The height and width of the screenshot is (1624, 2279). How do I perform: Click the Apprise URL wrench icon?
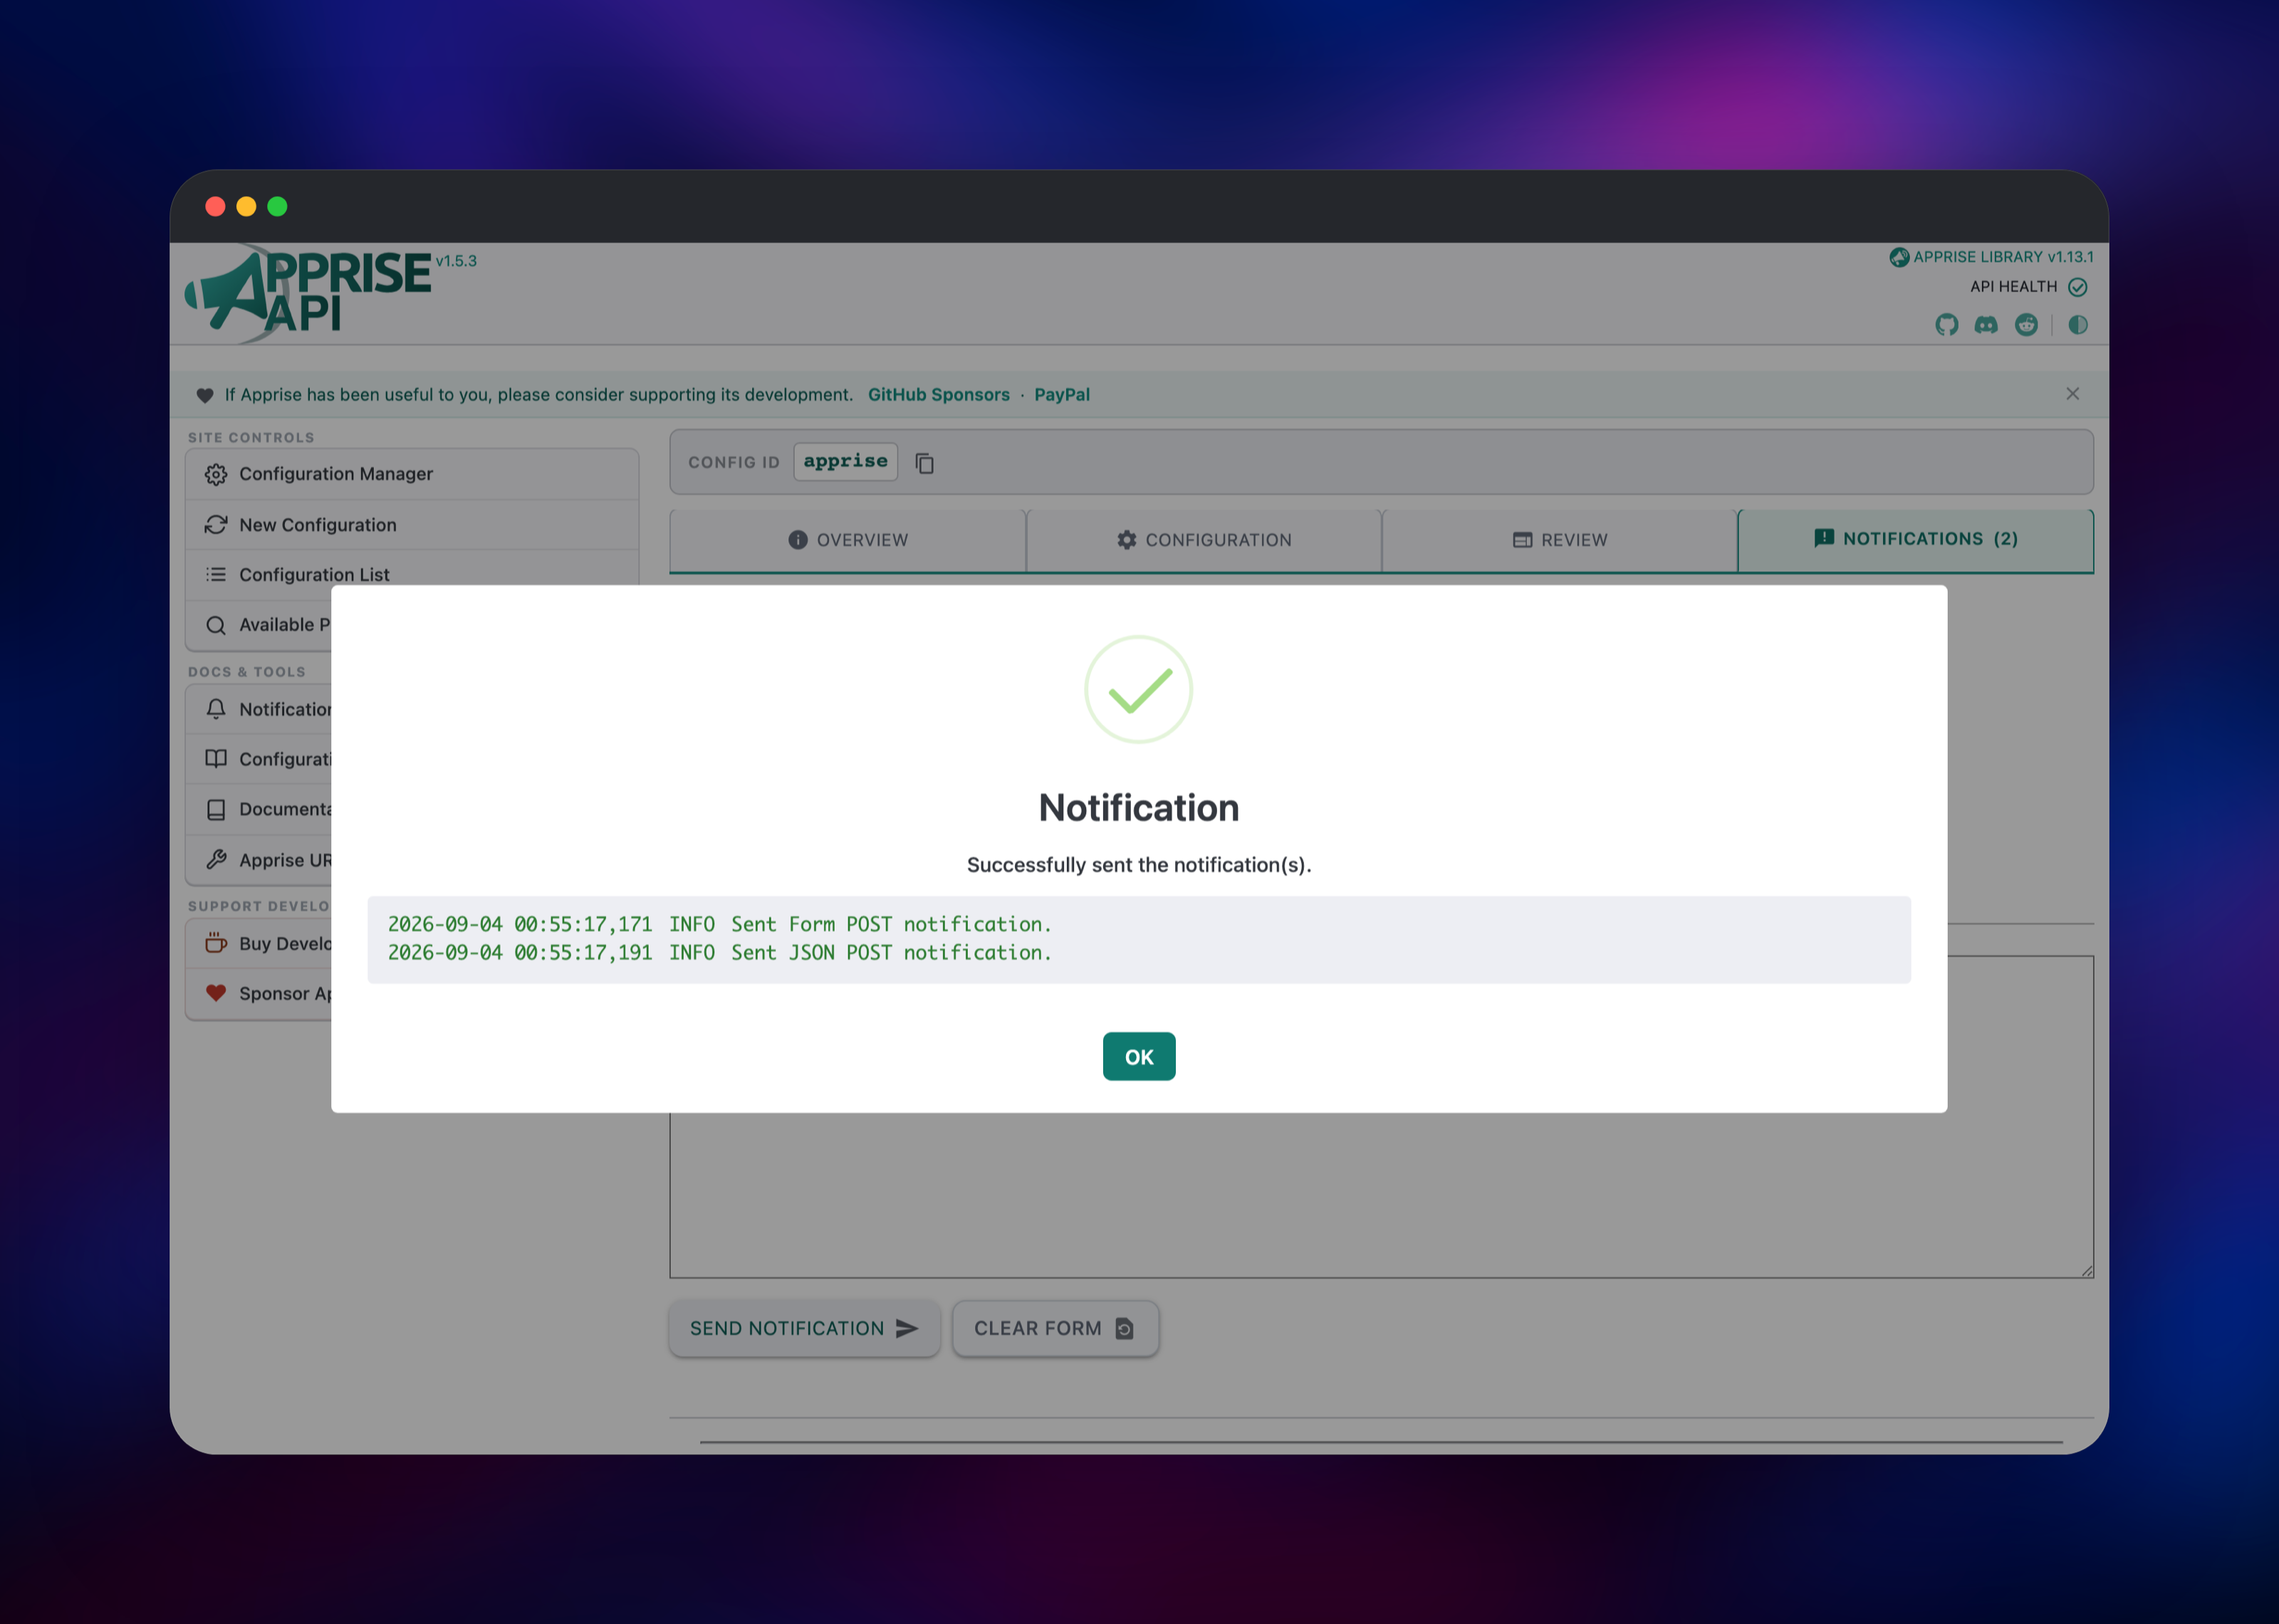[x=216, y=860]
